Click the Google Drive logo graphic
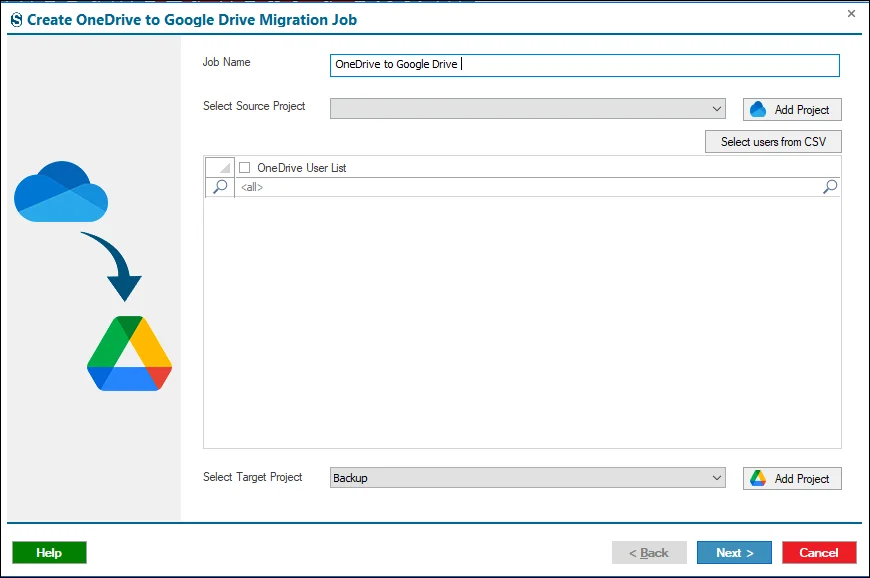 (x=129, y=353)
